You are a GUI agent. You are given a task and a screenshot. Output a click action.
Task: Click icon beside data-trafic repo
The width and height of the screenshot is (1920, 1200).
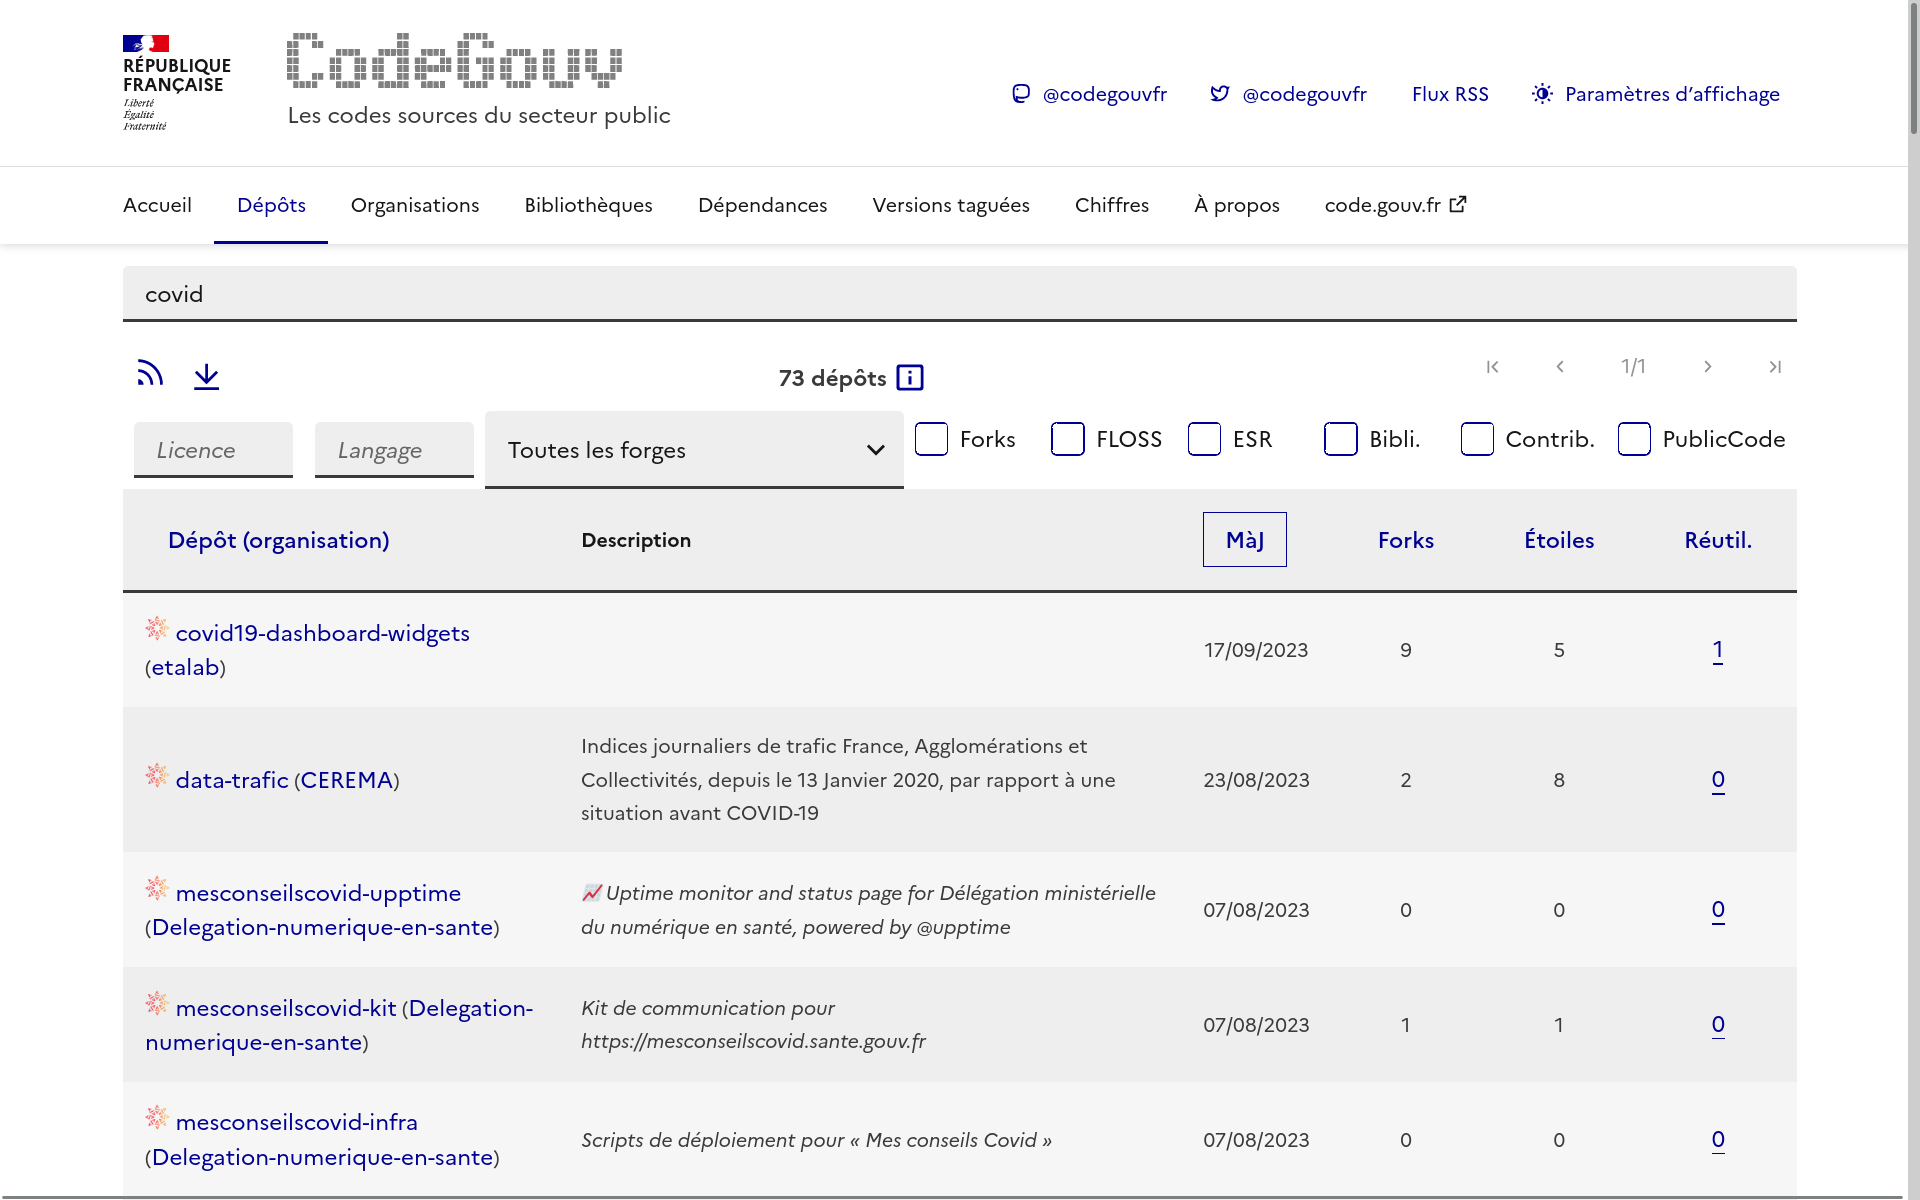pos(157,775)
